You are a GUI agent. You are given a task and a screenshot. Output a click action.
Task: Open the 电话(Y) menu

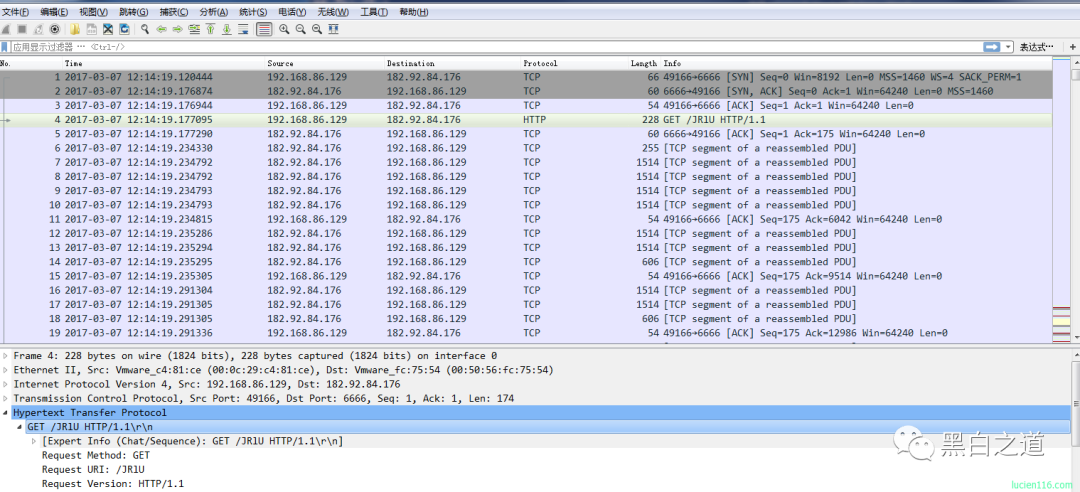click(x=292, y=12)
